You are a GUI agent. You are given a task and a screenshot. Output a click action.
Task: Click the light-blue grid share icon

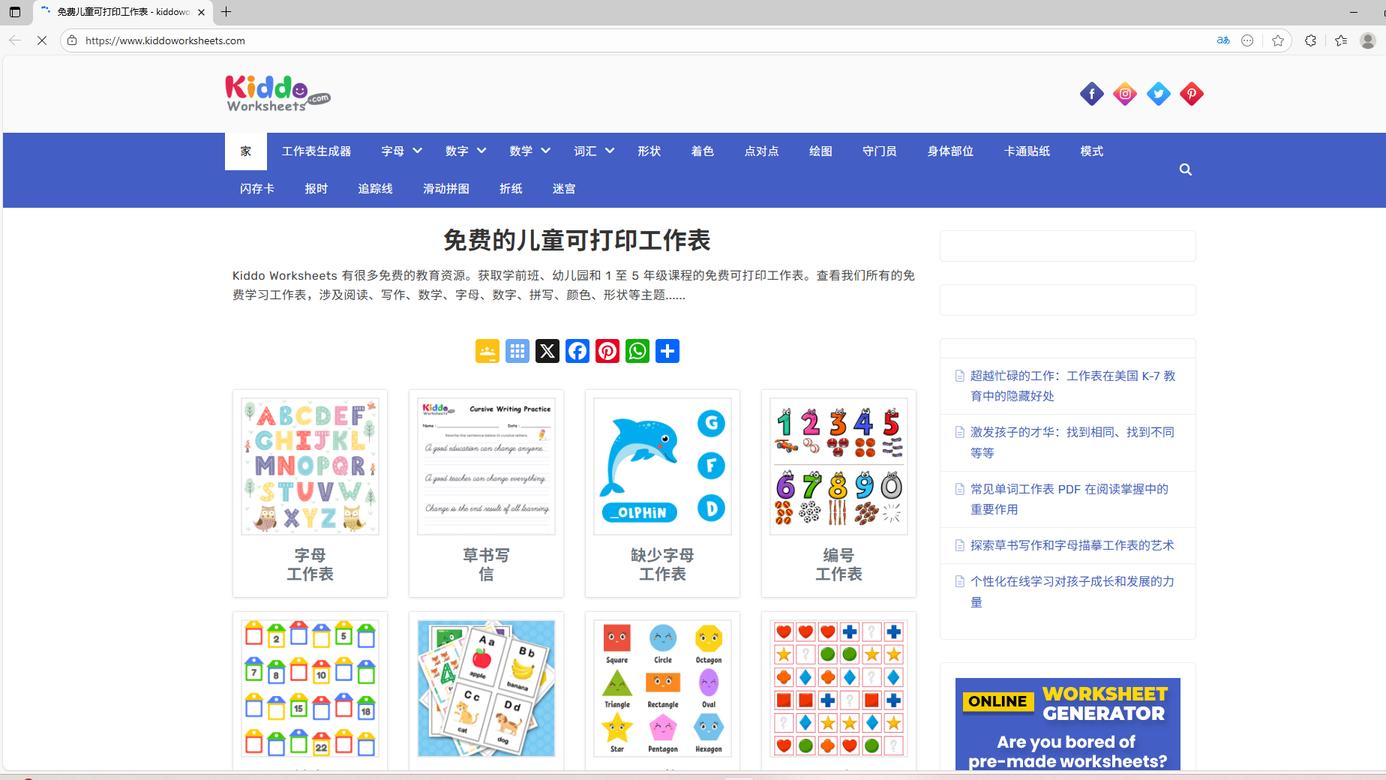pyautogui.click(x=517, y=351)
